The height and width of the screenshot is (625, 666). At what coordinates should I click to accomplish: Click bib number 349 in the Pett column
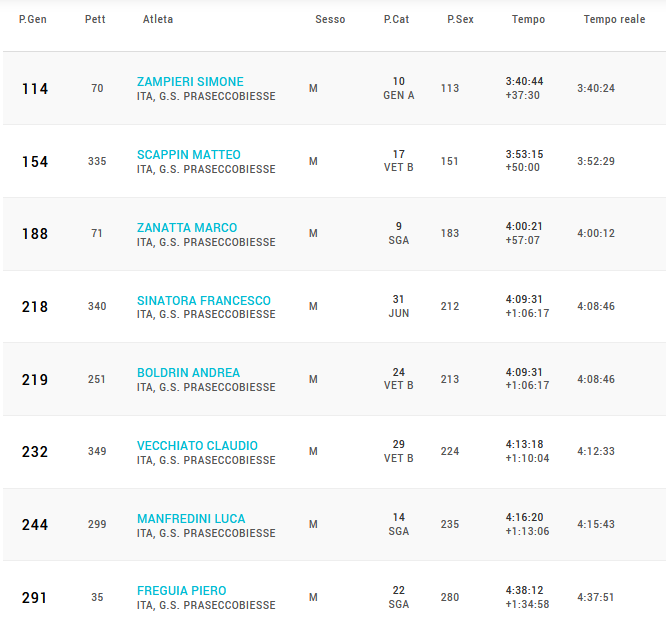pyautogui.click(x=97, y=451)
